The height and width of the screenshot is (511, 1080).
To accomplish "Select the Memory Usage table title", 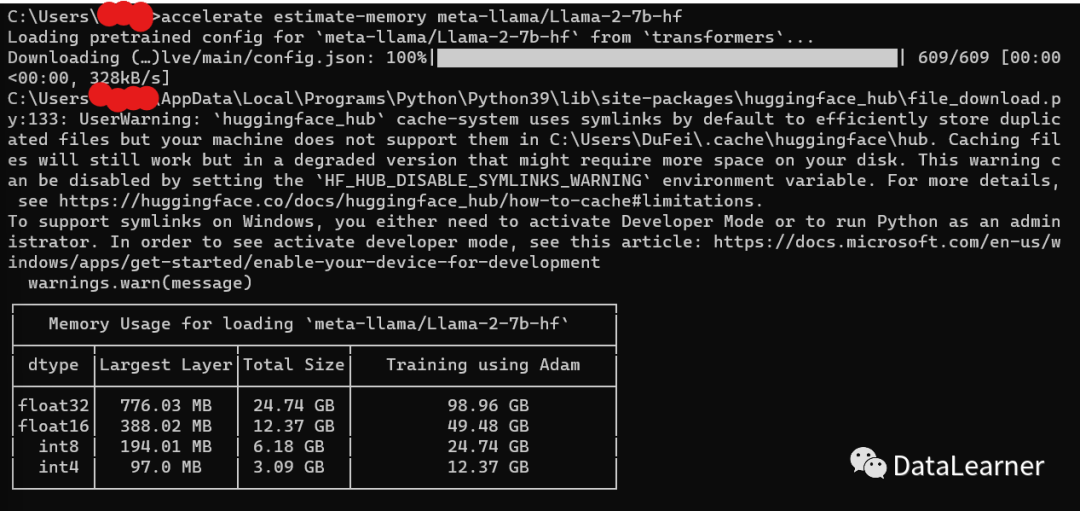I will point(309,324).
